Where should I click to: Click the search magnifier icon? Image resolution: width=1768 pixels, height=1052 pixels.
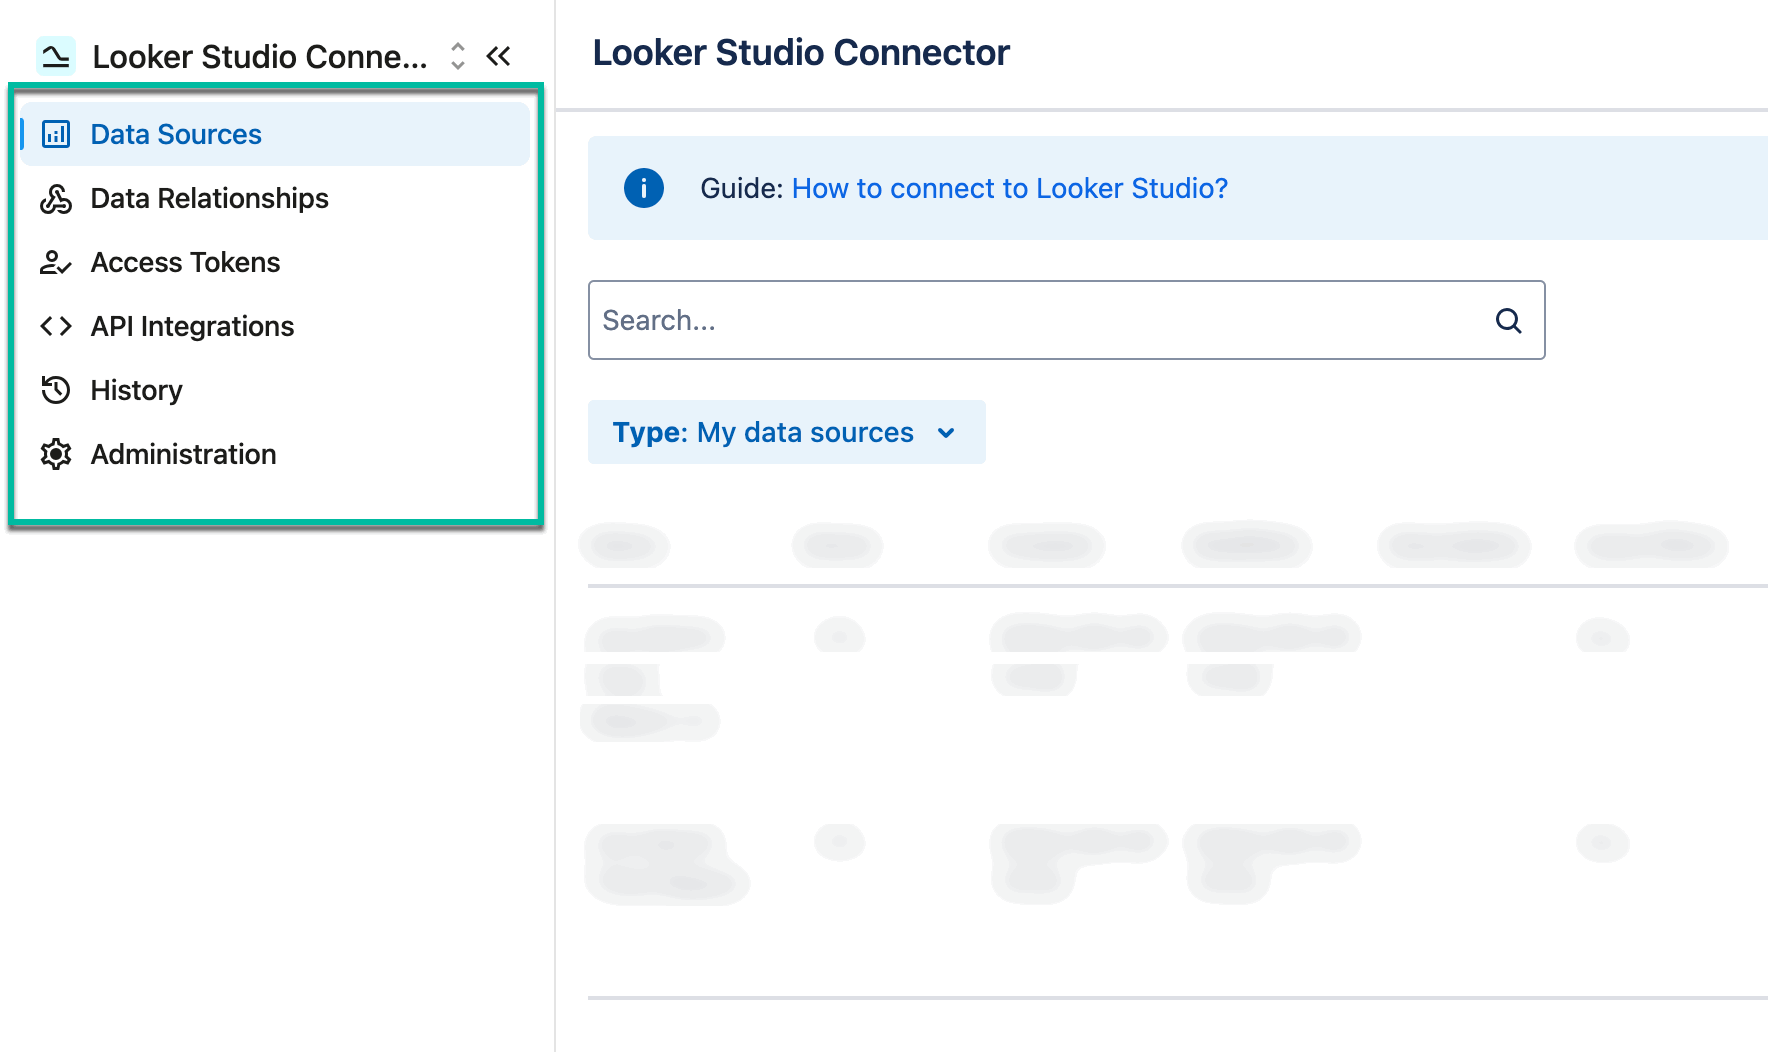coord(1508,320)
